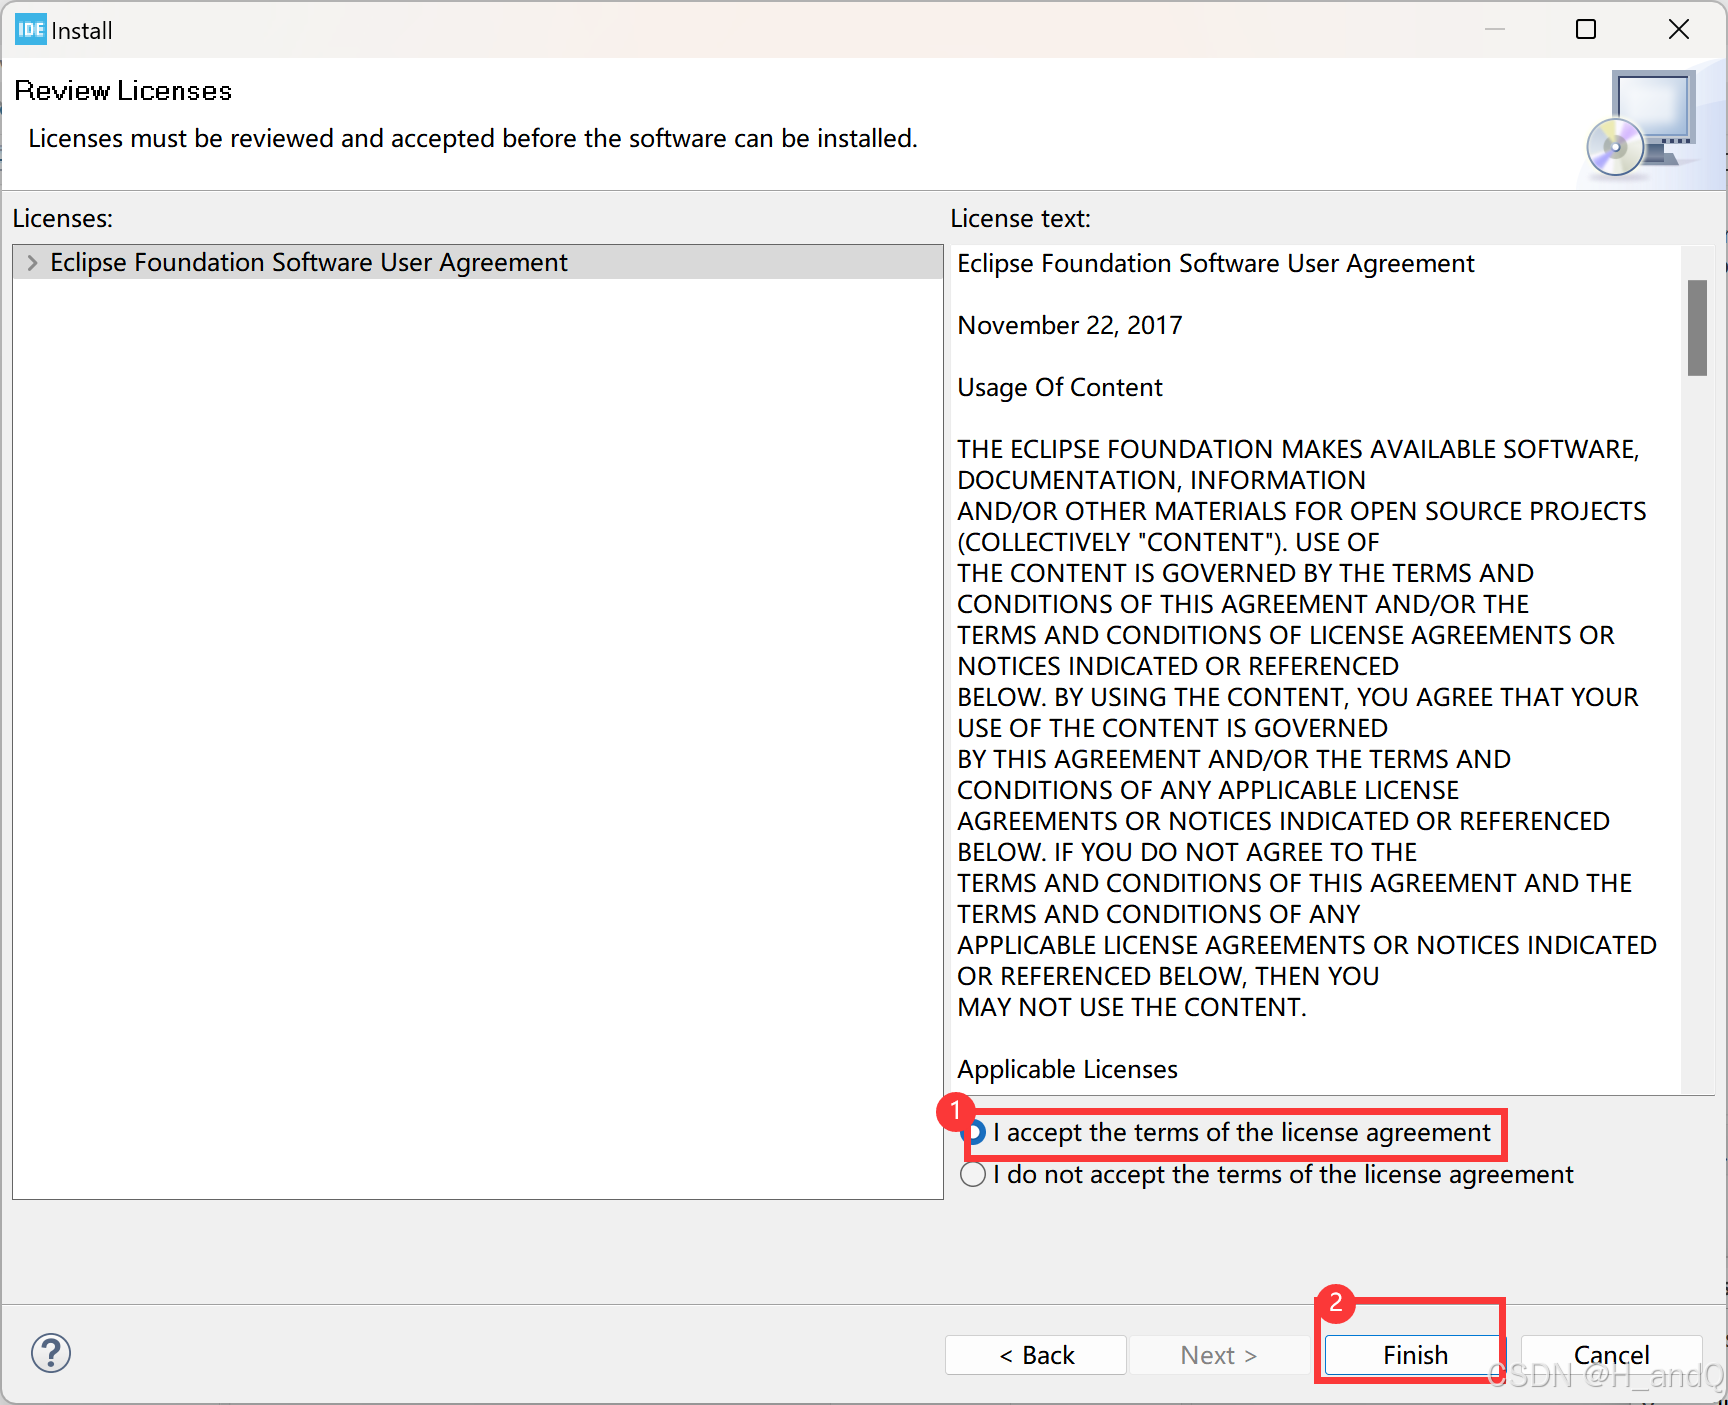Go back with the Back button

coord(1036,1355)
